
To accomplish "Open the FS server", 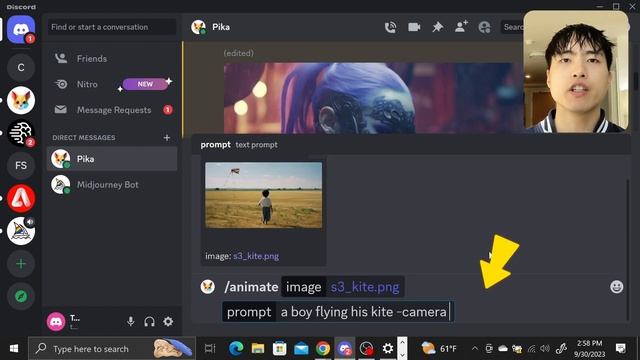I will click(x=21, y=165).
